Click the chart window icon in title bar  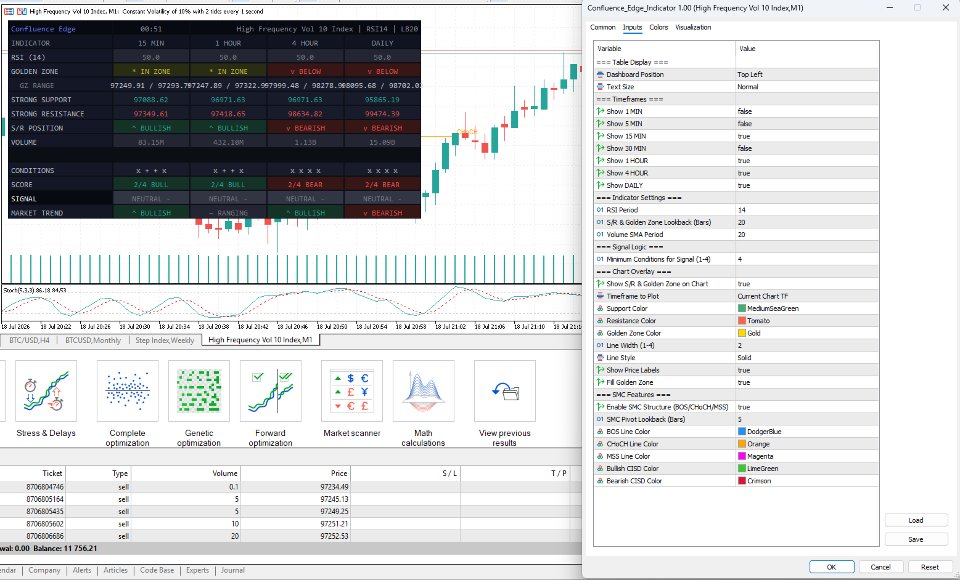[x=10, y=11]
